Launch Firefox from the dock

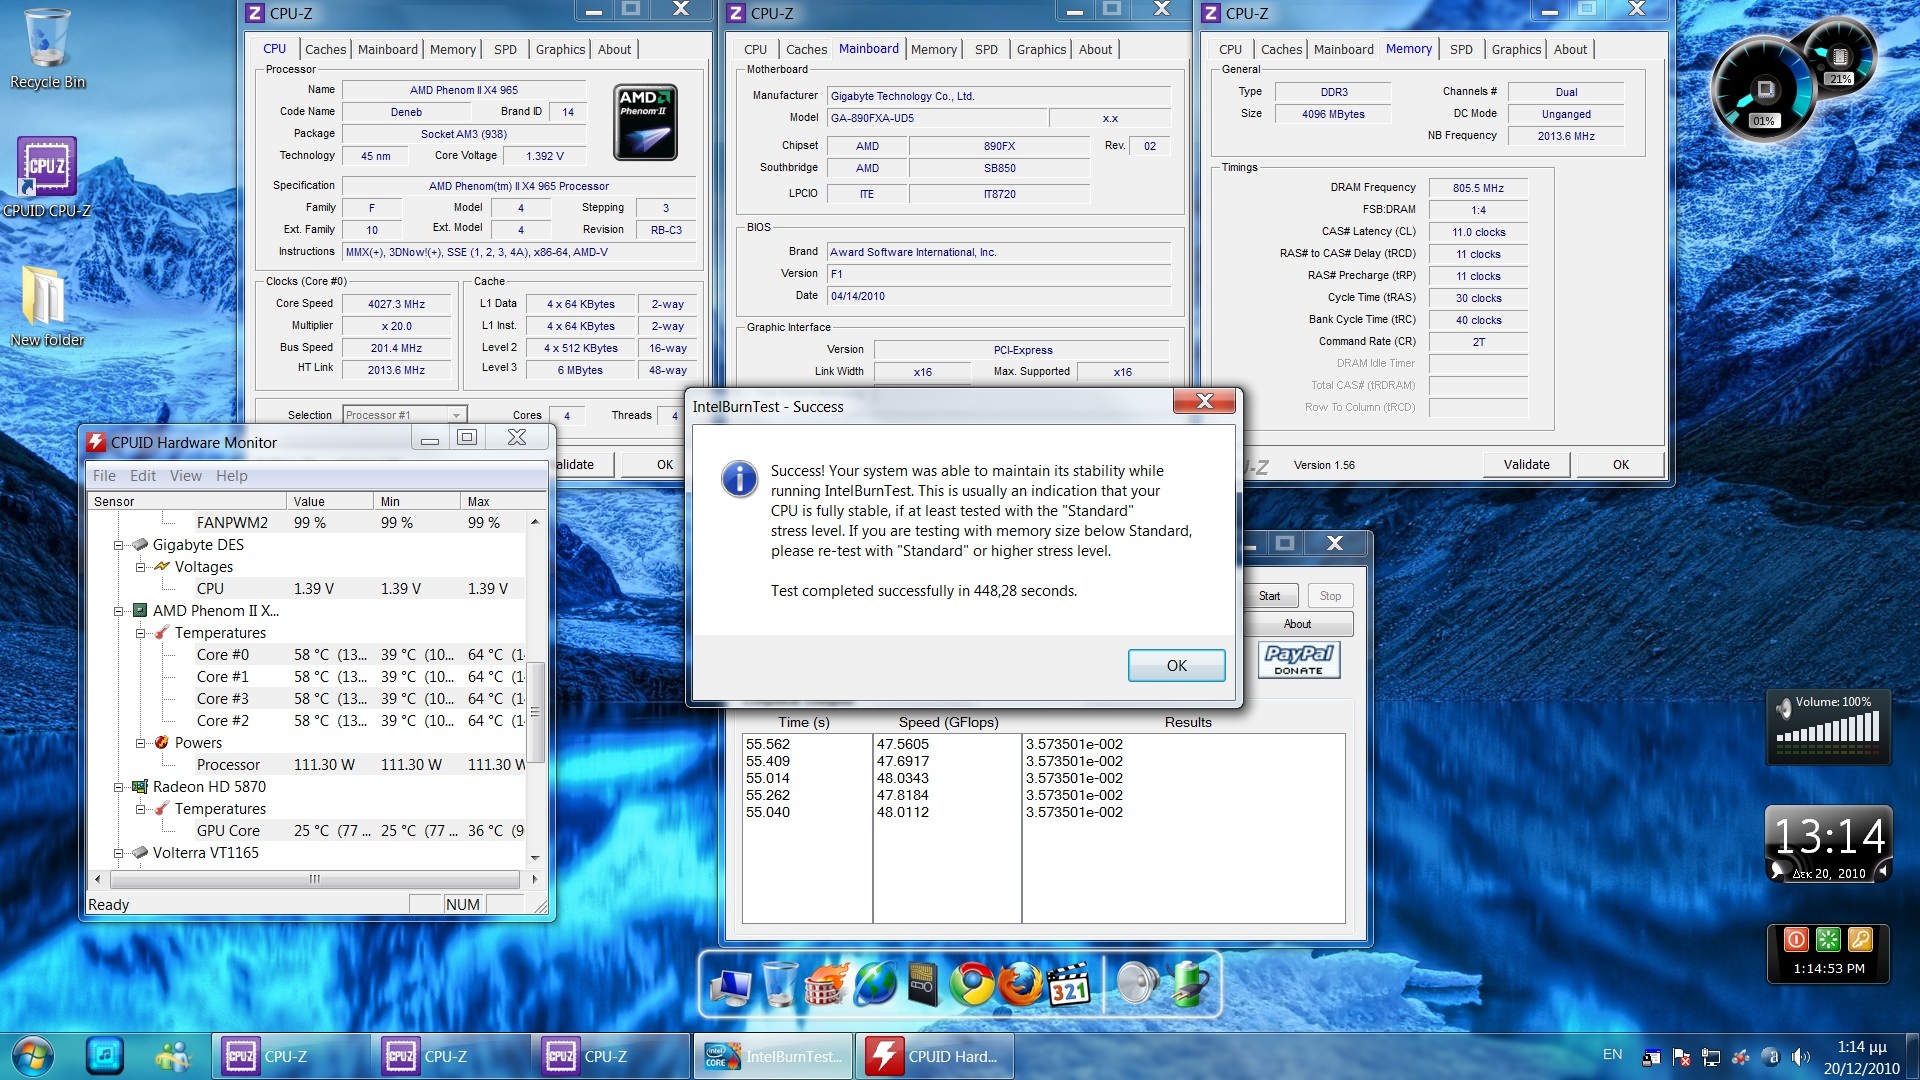tap(1019, 984)
